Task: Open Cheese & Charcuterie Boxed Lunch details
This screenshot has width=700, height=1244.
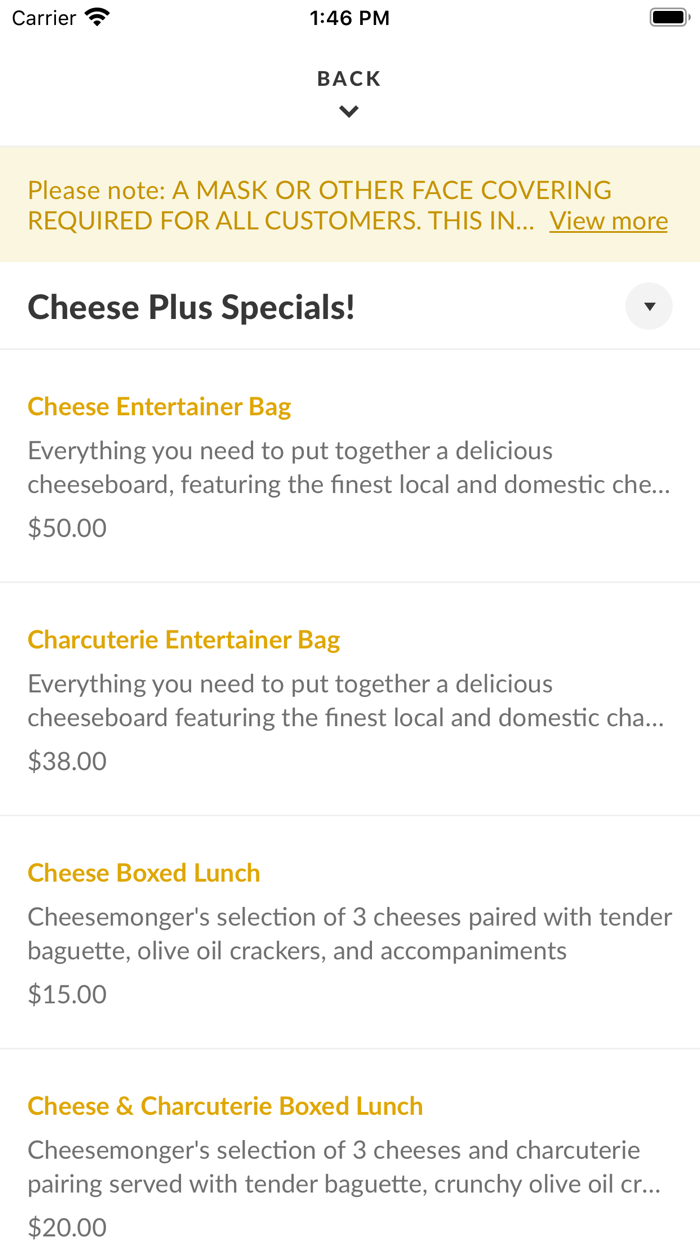Action: [225, 1106]
